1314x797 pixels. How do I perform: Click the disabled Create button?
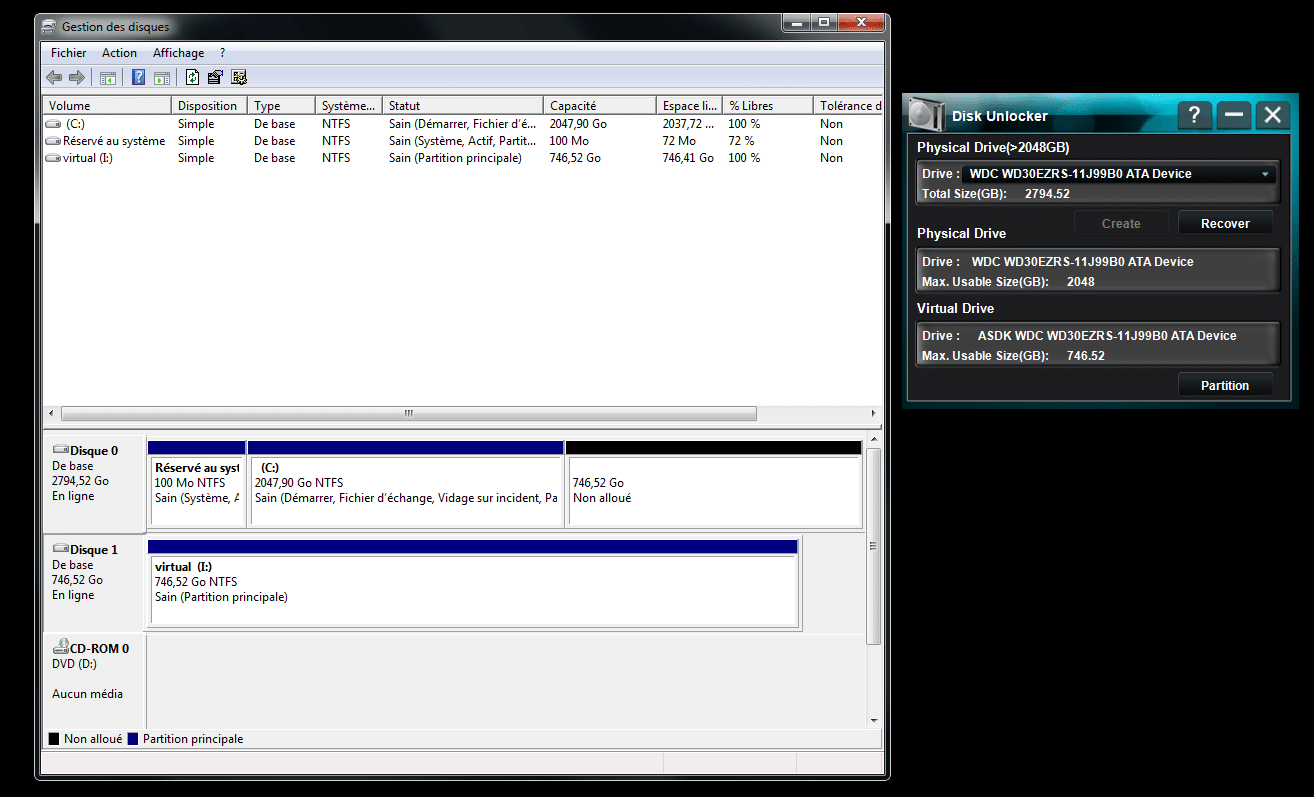click(1121, 223)
